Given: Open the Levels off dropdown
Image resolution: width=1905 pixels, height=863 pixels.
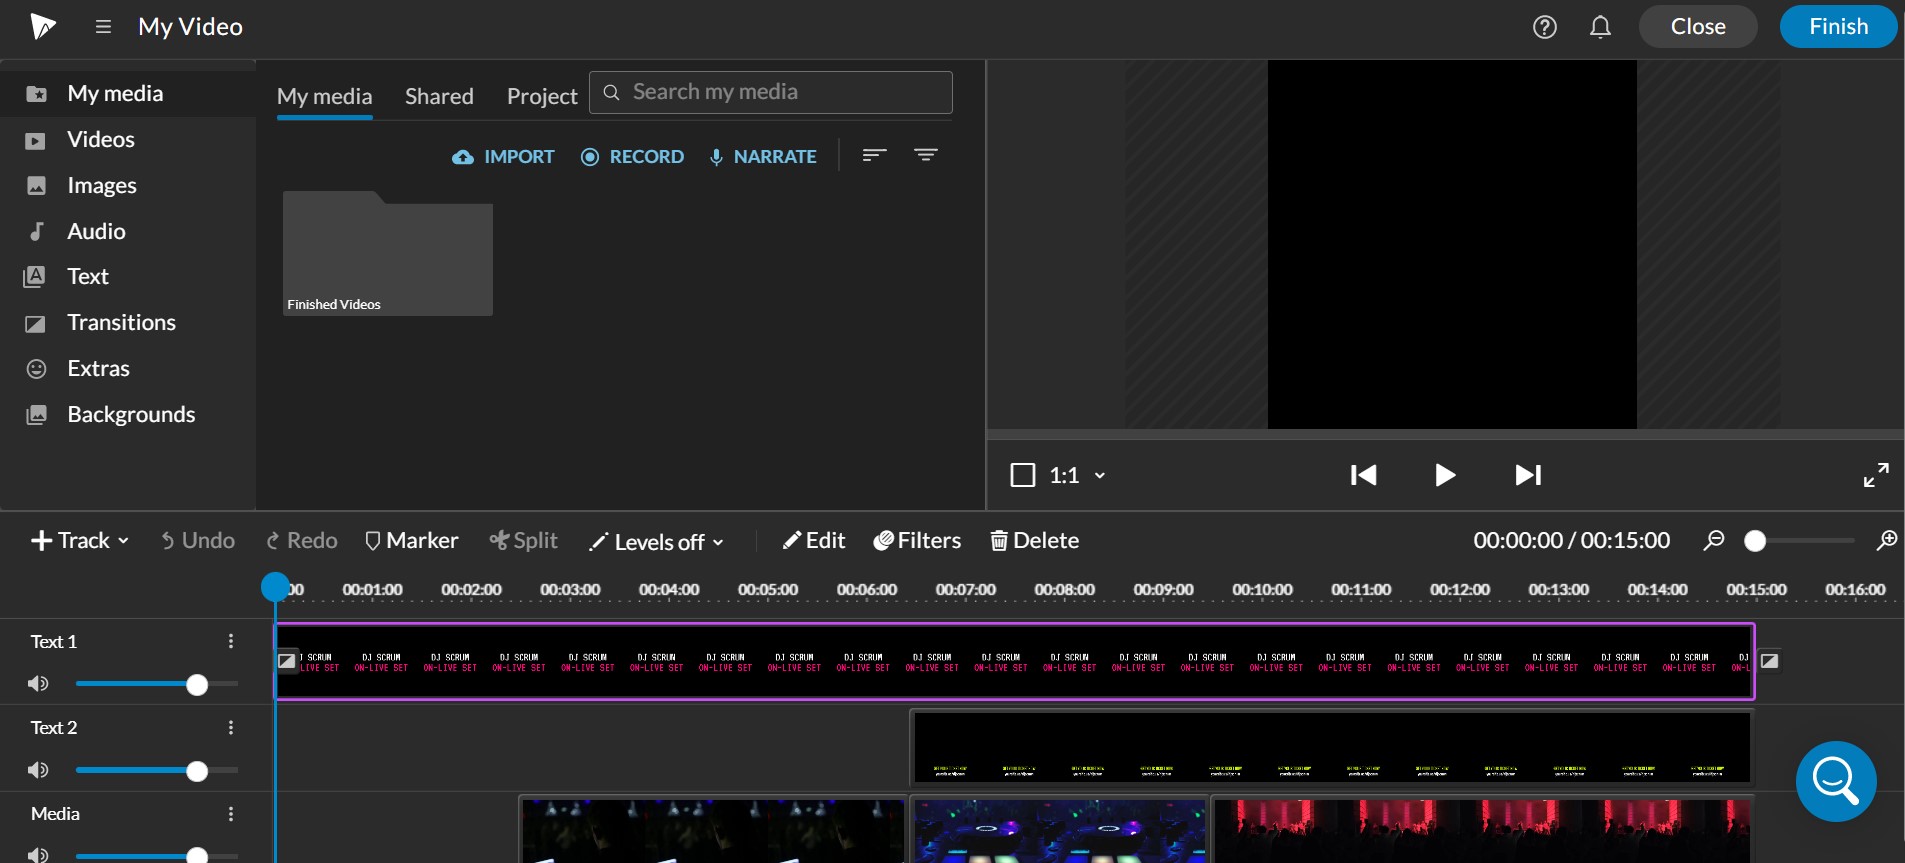Looking at the screenshot, I should 656,542.
